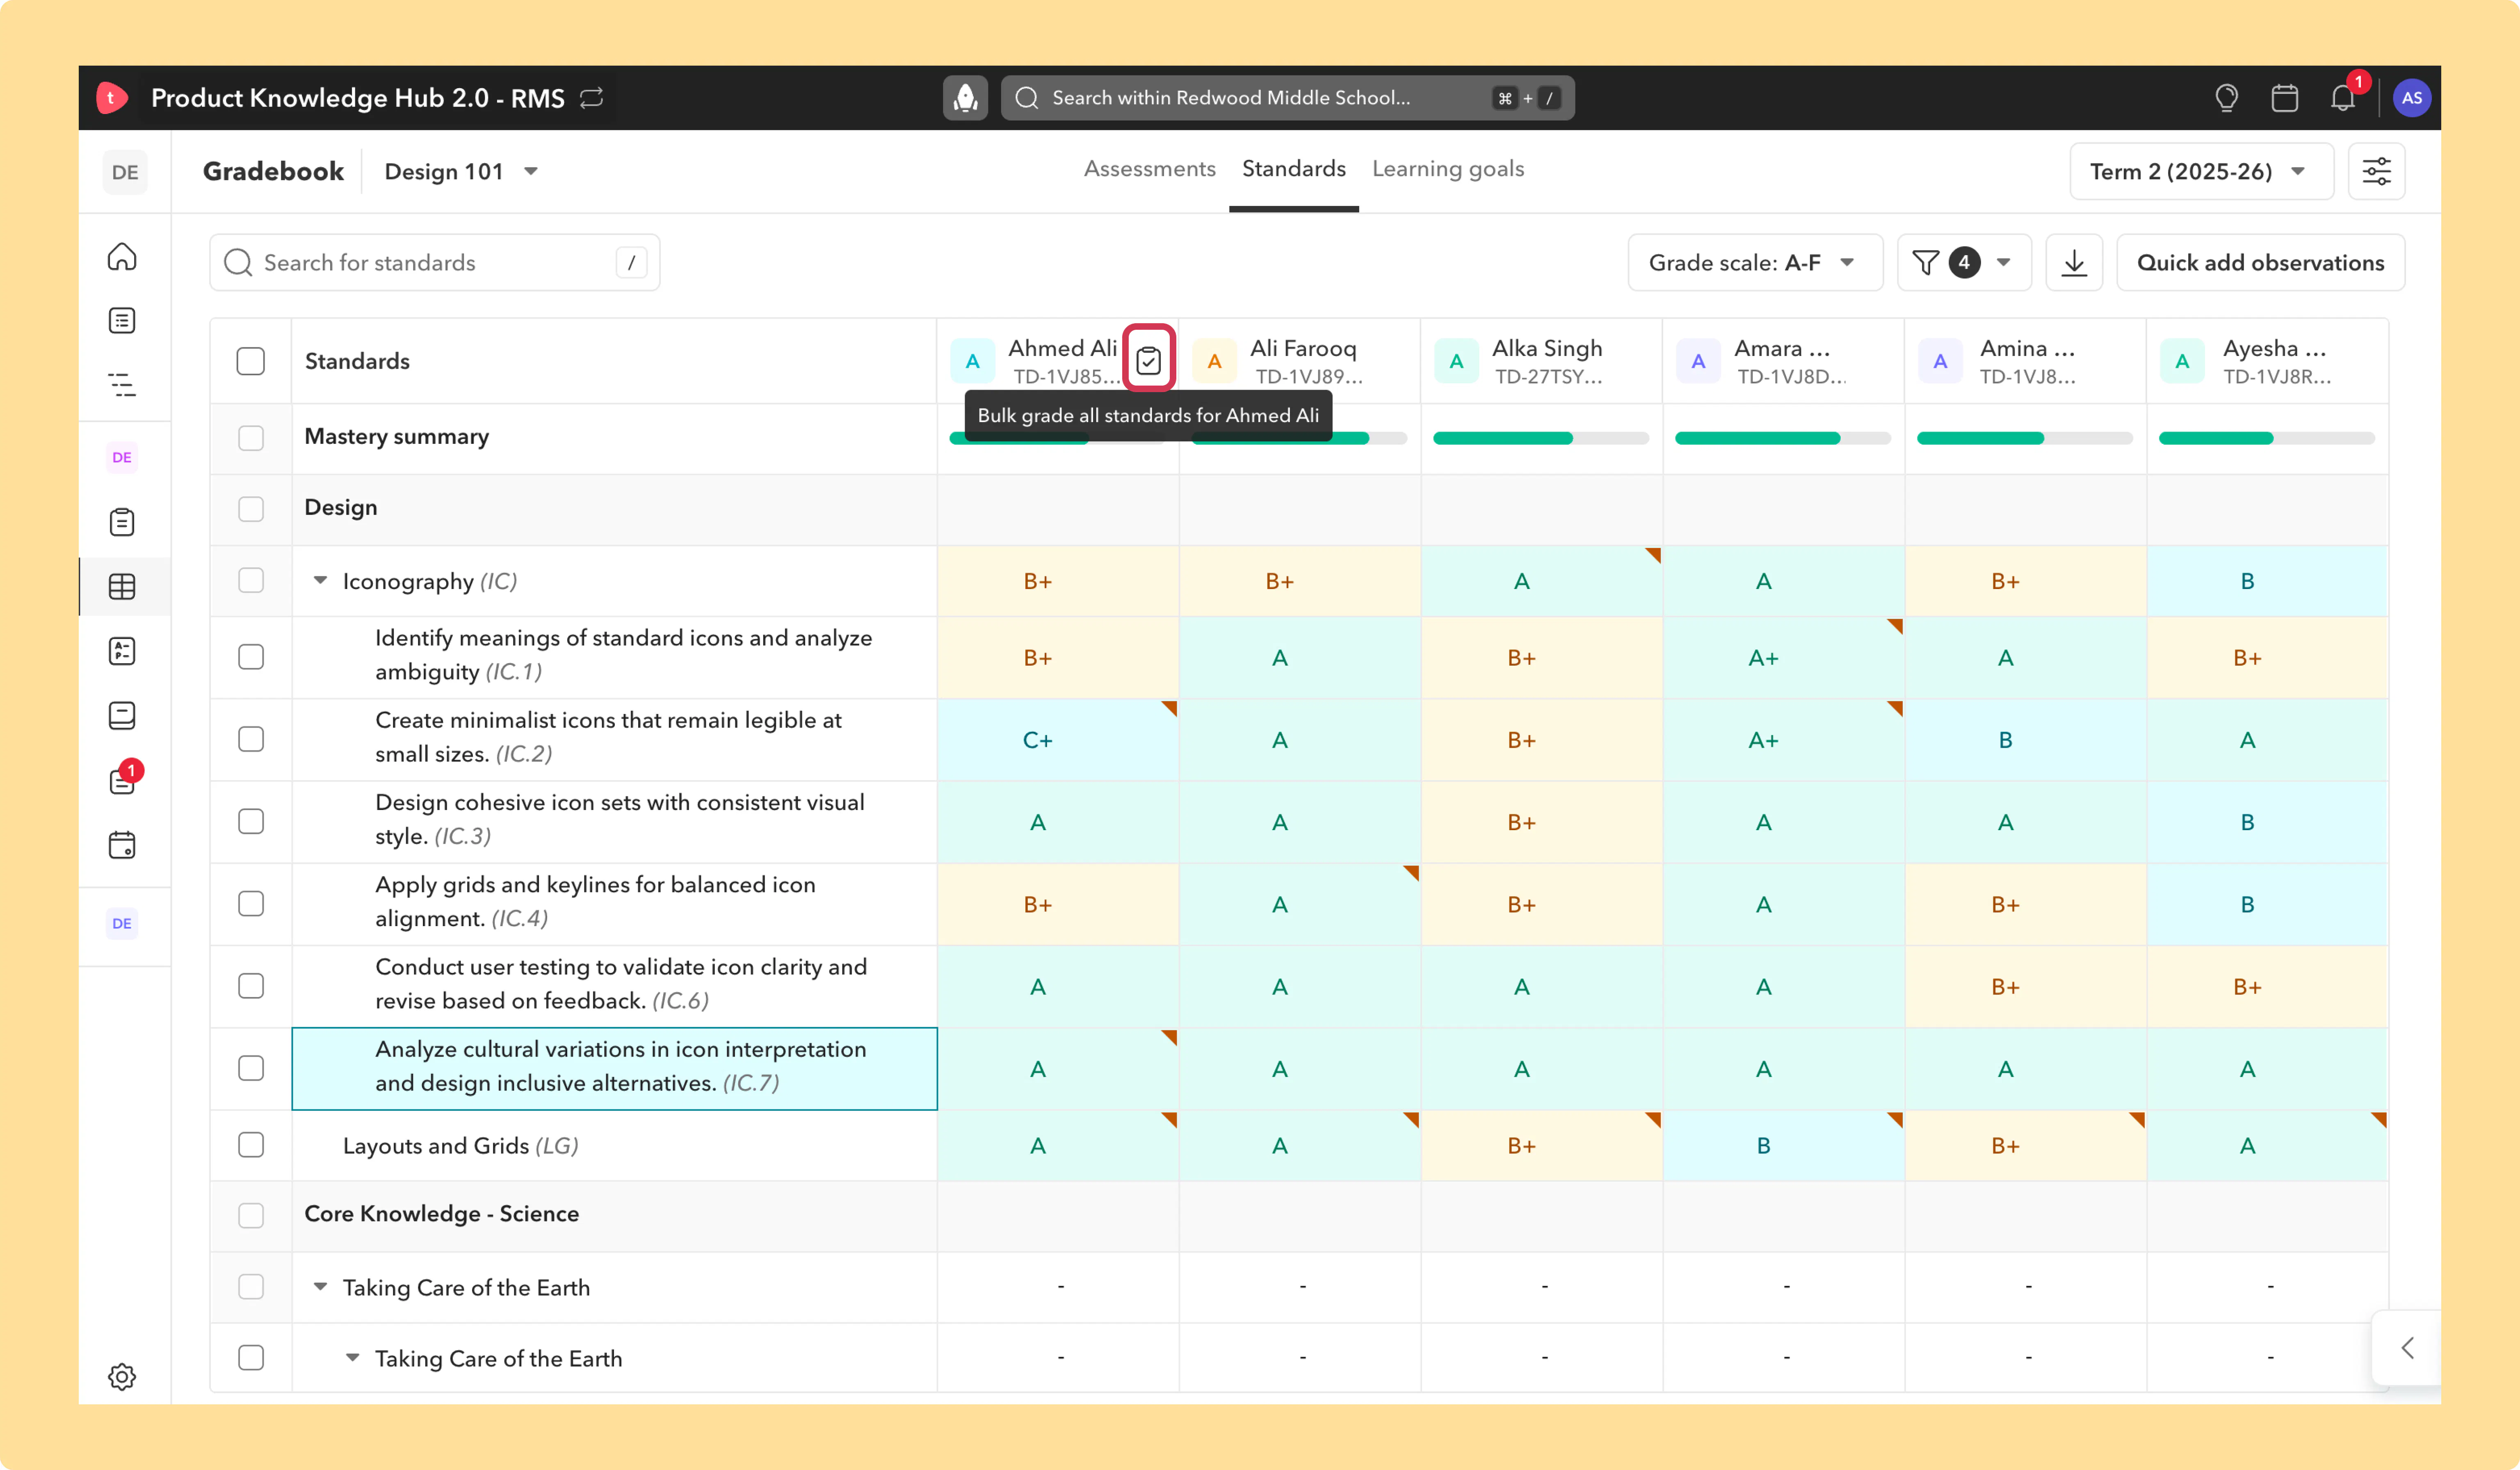This screenshot has width=2520, height=1470.
Task: Download the gradebook with the download icon
Action: coord(2074,262)
